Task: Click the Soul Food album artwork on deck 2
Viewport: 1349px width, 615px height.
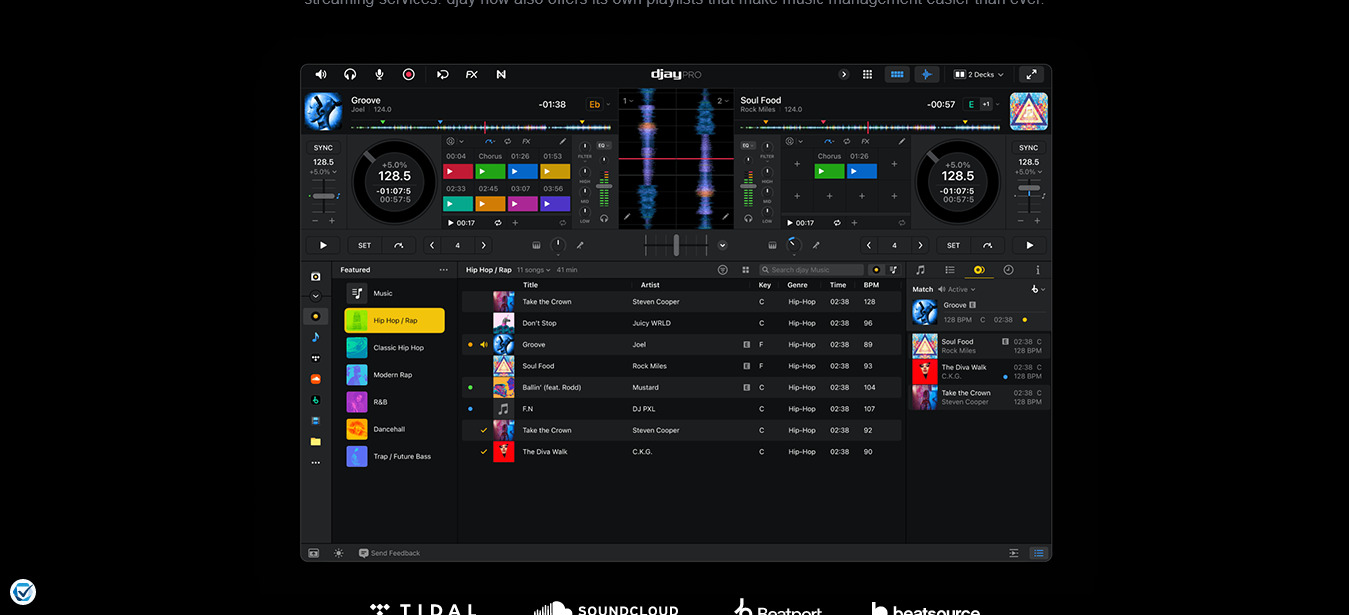Action: click(1029, 111)
